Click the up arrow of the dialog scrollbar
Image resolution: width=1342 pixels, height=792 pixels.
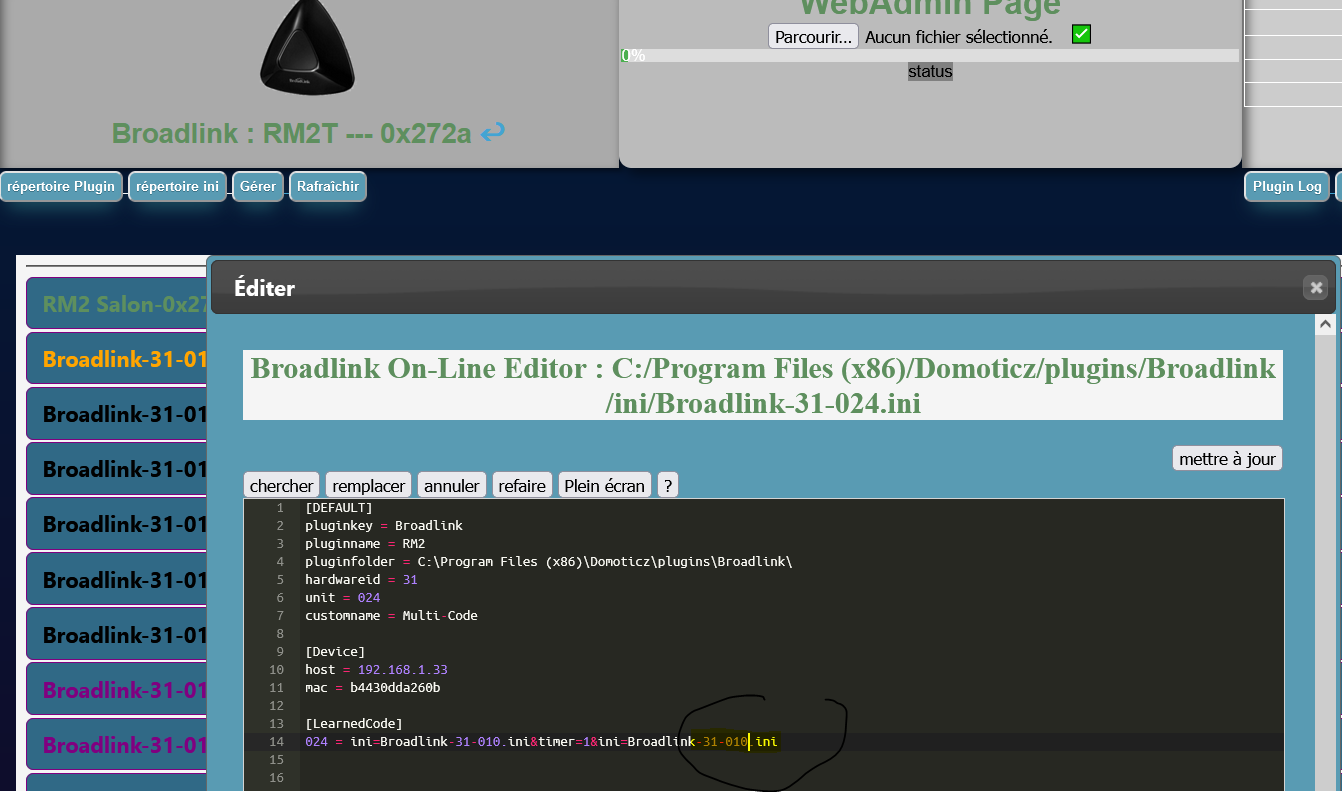click(1325, 325)
